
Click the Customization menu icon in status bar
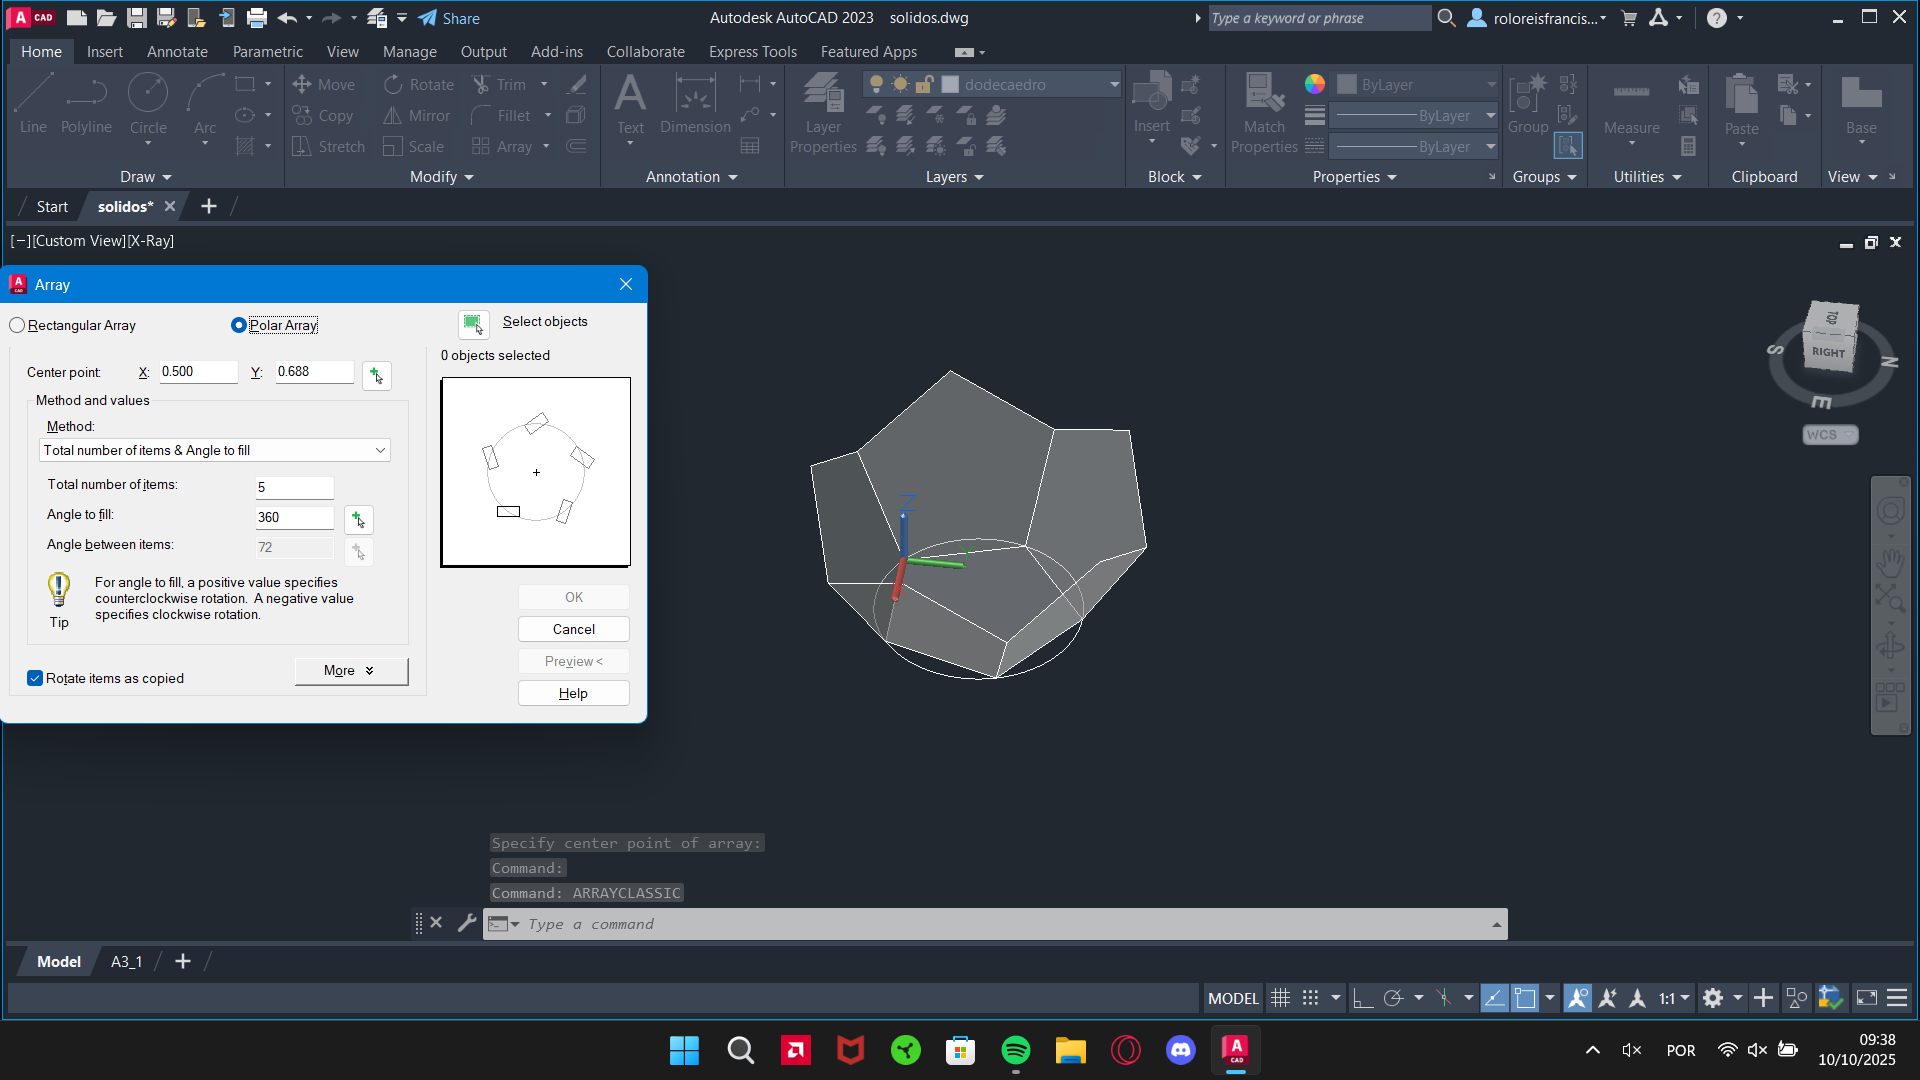pyautogui.click(x=1897, y=998)
